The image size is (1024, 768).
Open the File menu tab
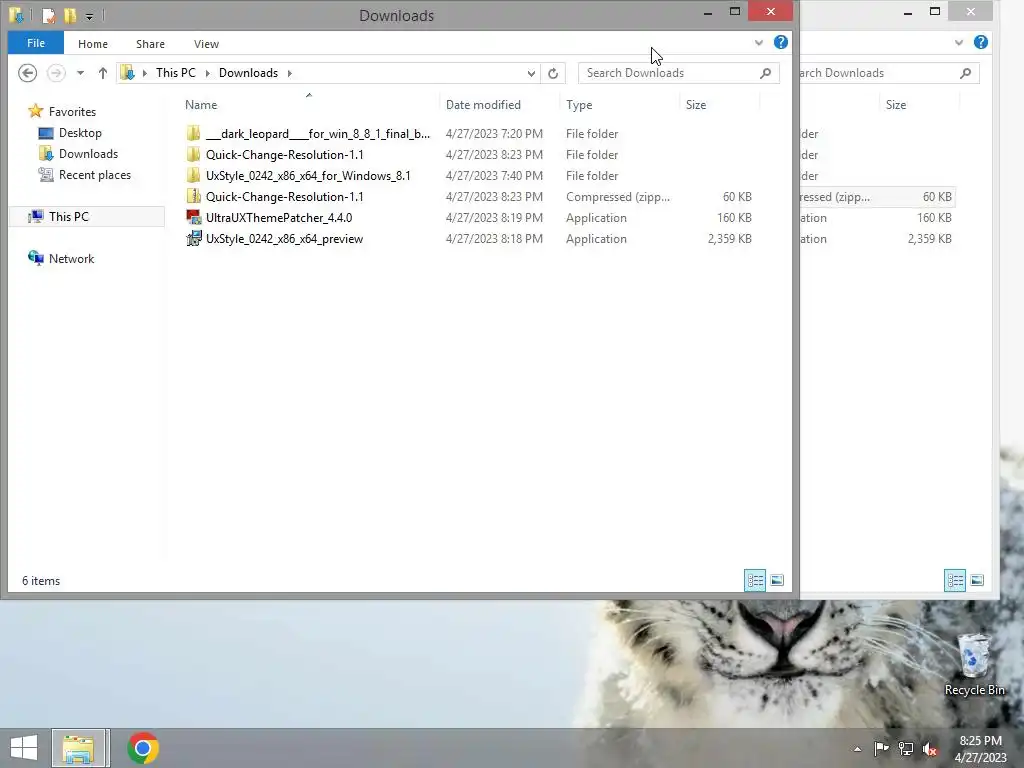point(36,43)
